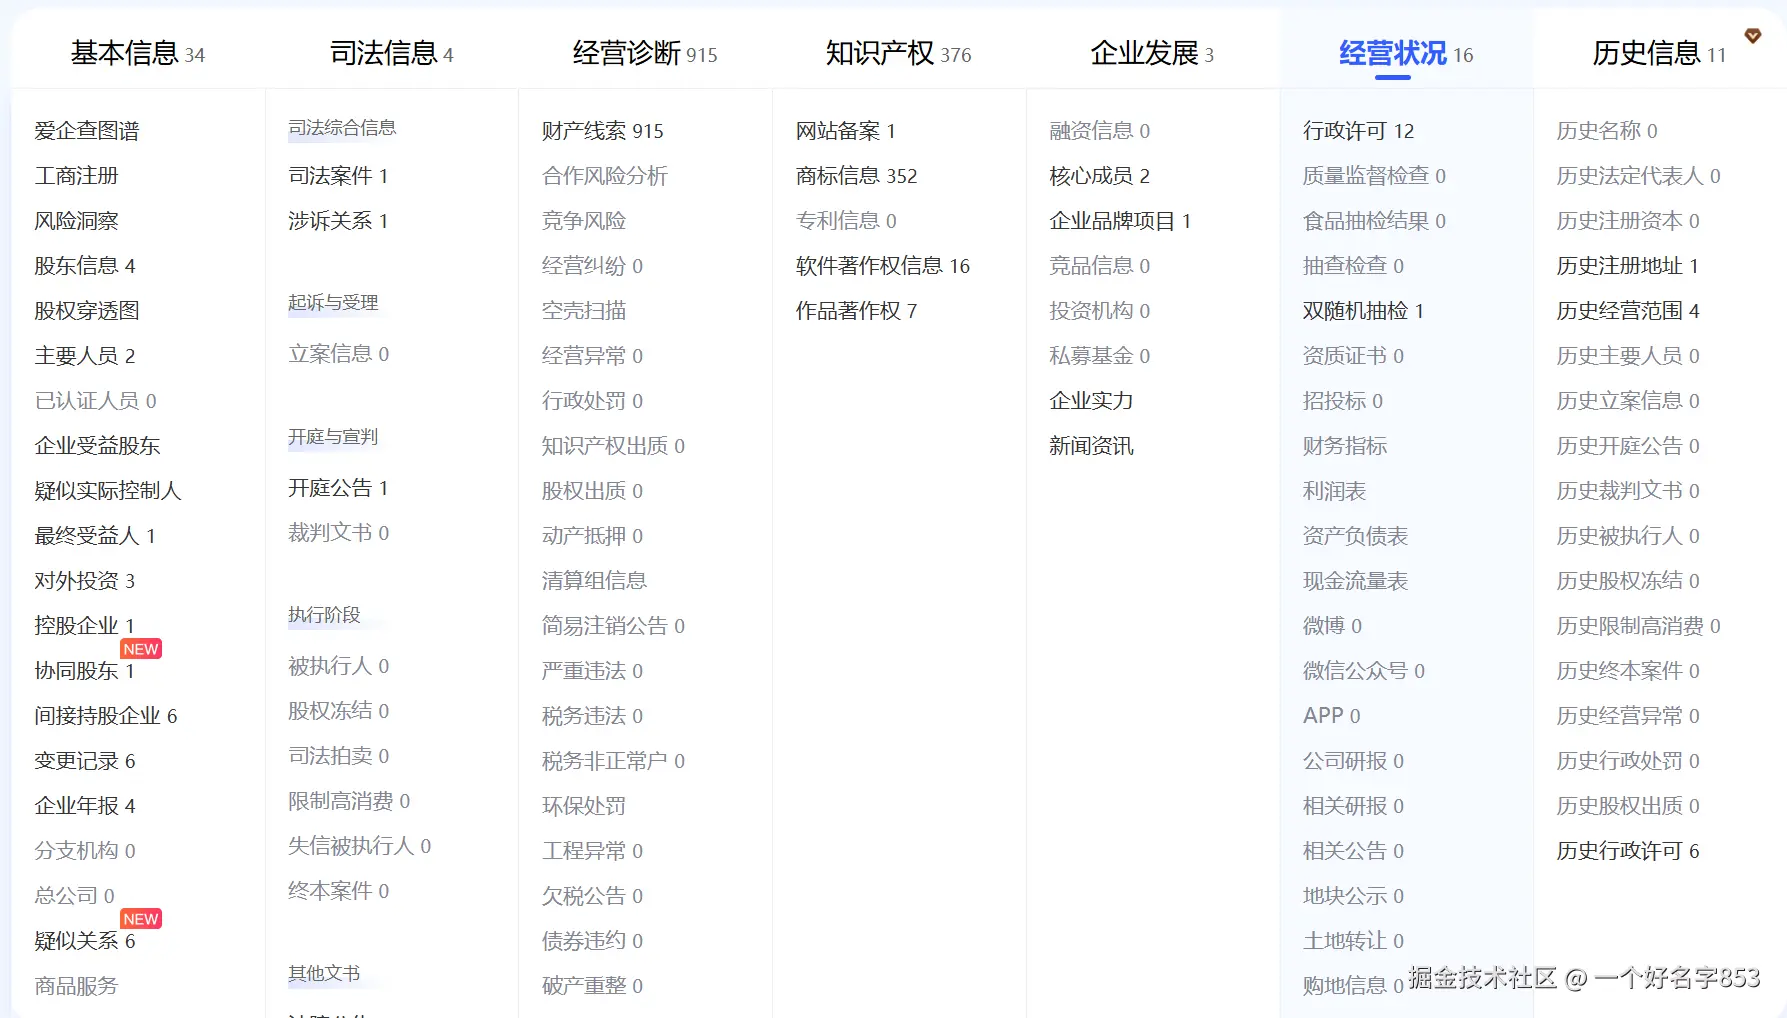
Task: View 财产线索 915 entries
Action: [x=603, y=131]
